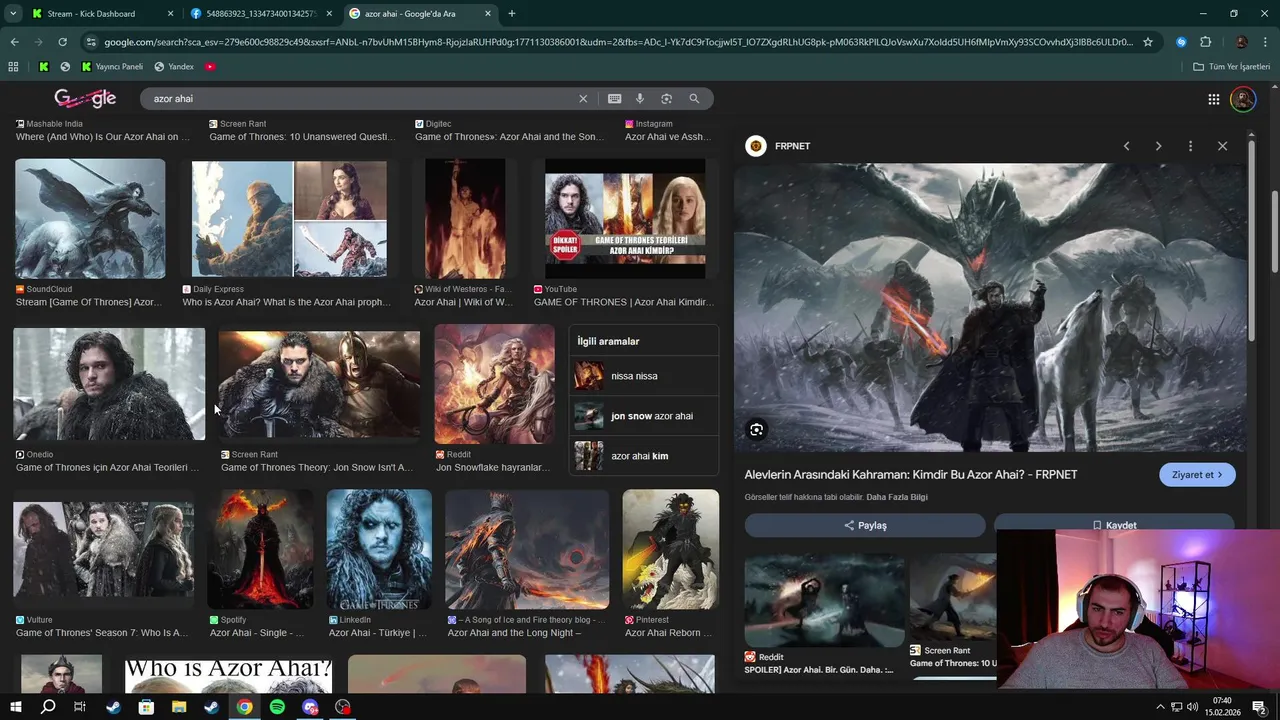The image size is (1280, 720).
Task: Open Windows Start menu
Action: (15, 707)
